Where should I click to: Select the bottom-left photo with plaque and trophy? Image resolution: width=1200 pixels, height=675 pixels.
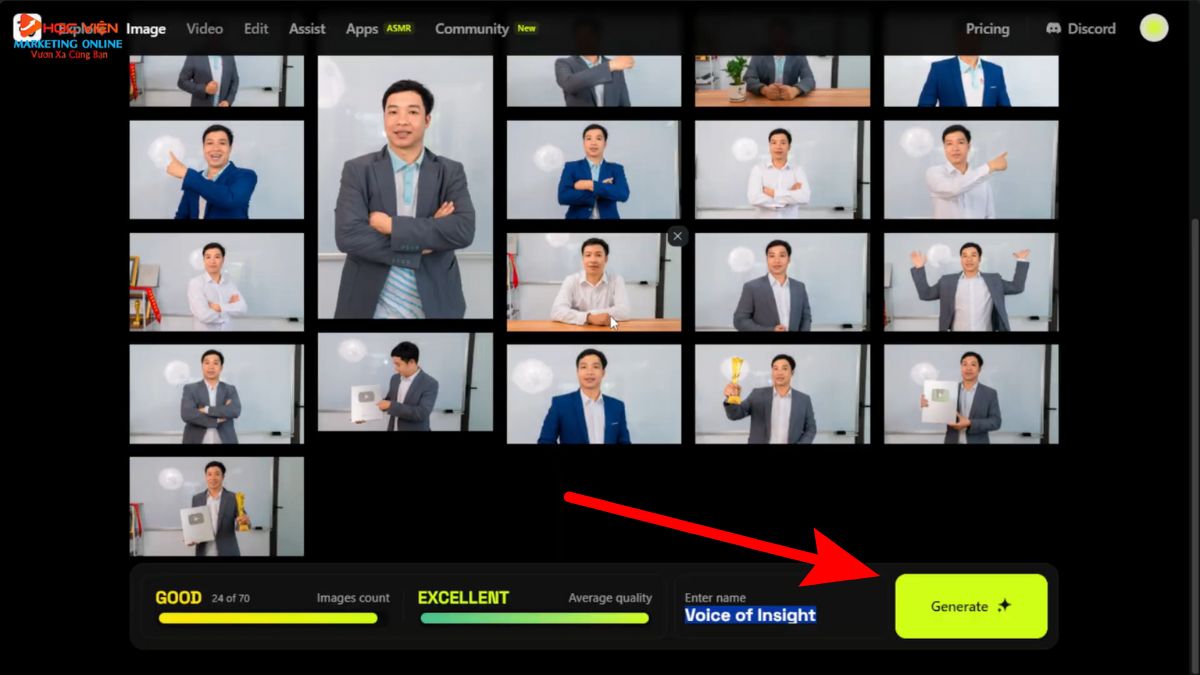point(216,506)
